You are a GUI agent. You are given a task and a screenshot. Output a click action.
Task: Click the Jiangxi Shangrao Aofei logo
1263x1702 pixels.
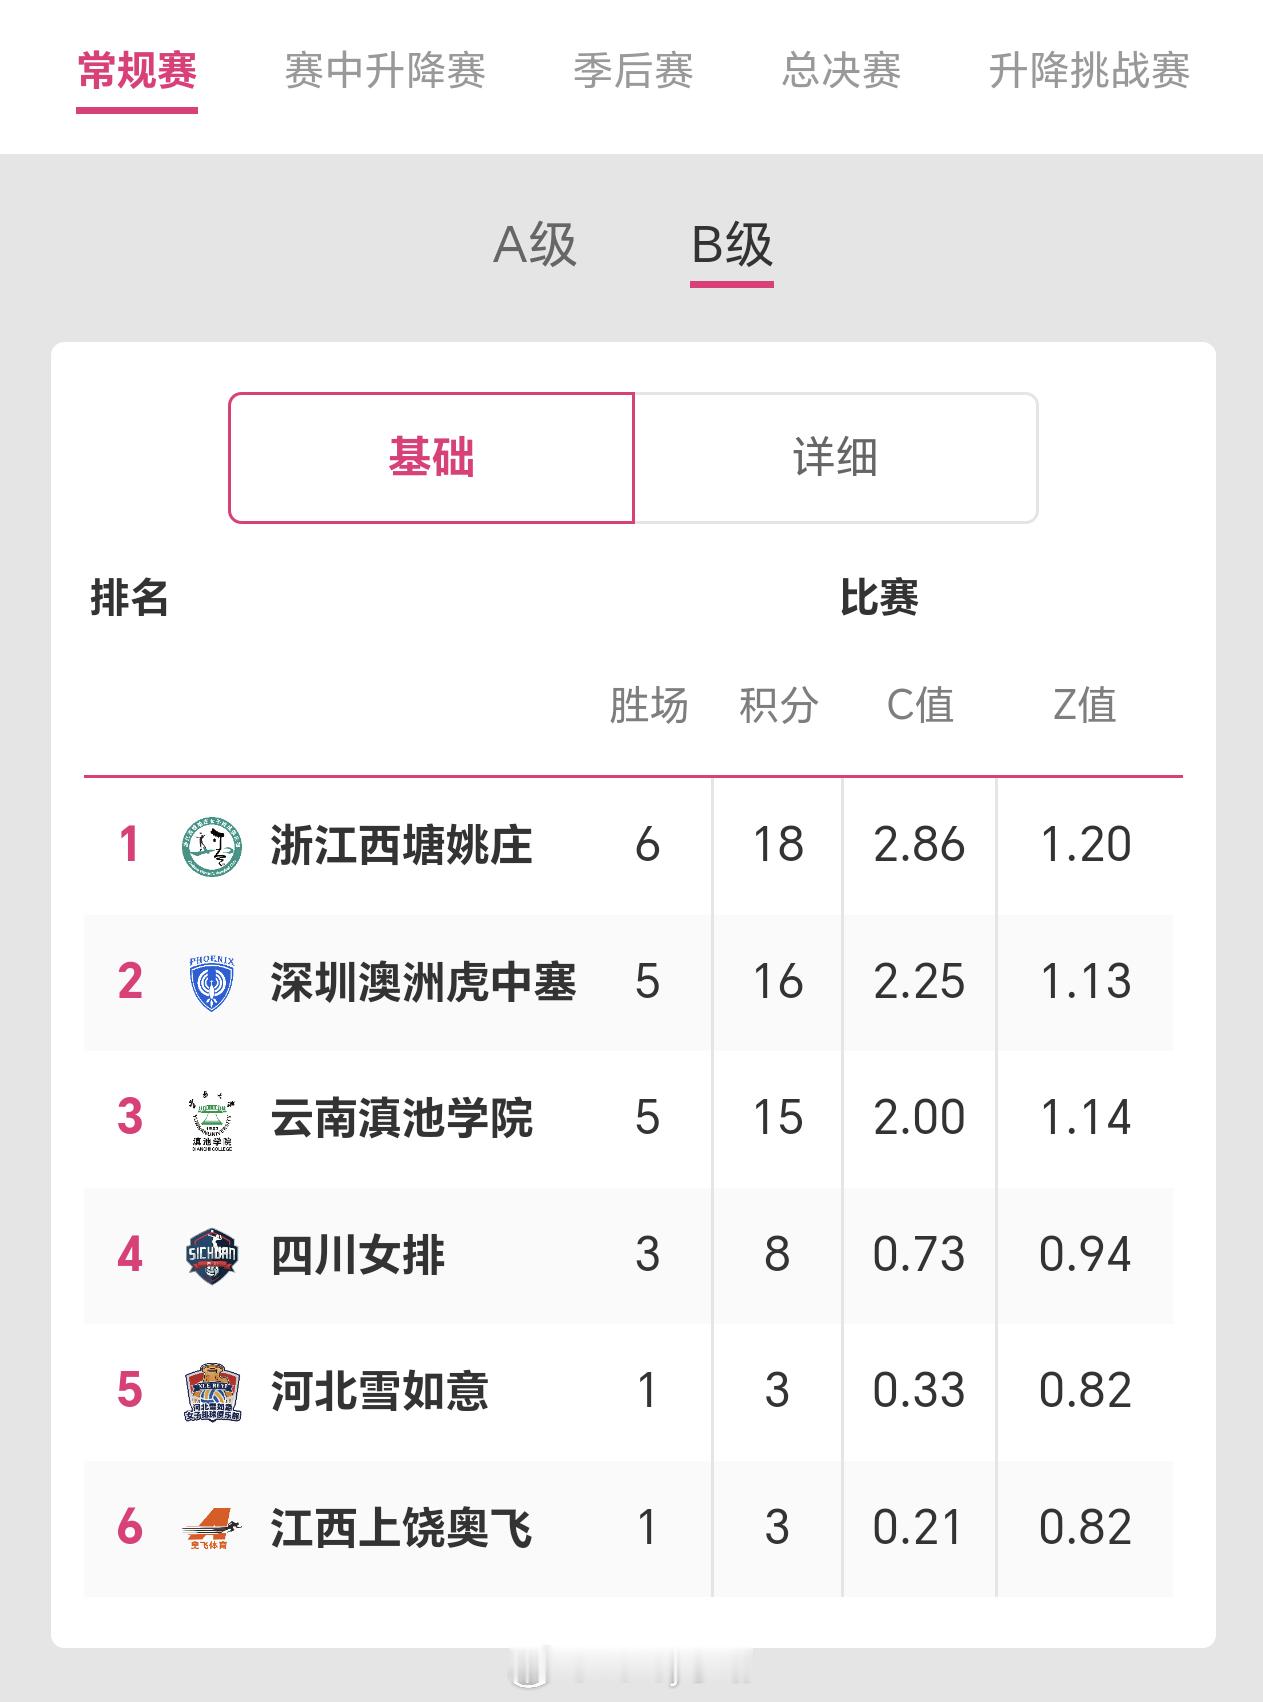pyautogui.click(x=212, y=1529)
